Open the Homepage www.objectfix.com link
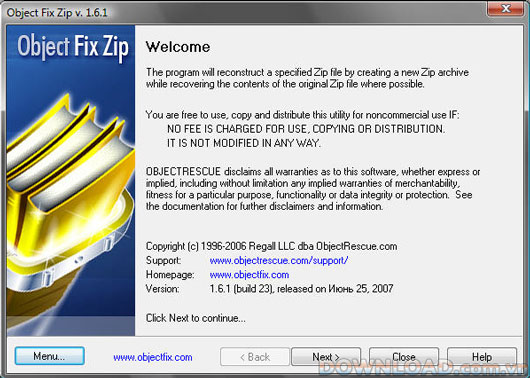 (249, 275)
